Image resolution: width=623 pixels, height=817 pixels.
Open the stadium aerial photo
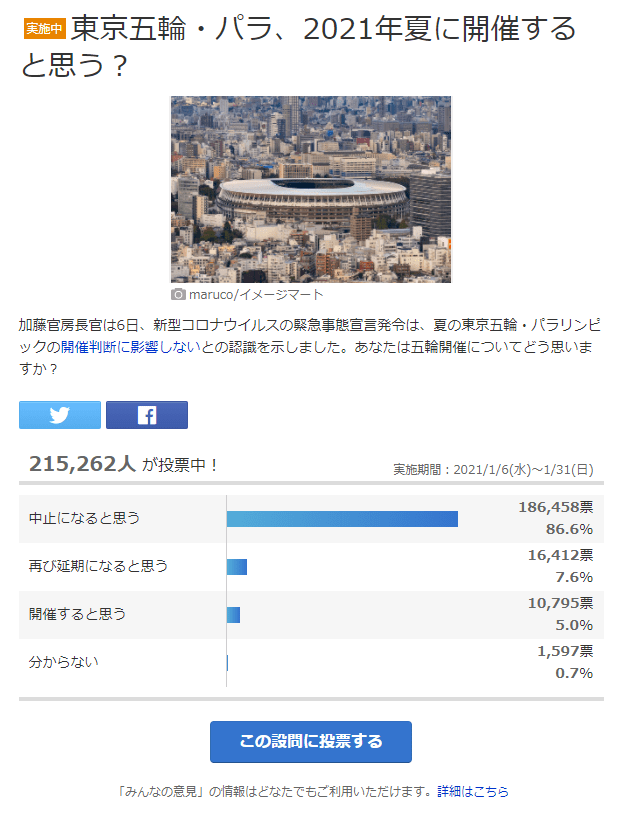(311, 189)
